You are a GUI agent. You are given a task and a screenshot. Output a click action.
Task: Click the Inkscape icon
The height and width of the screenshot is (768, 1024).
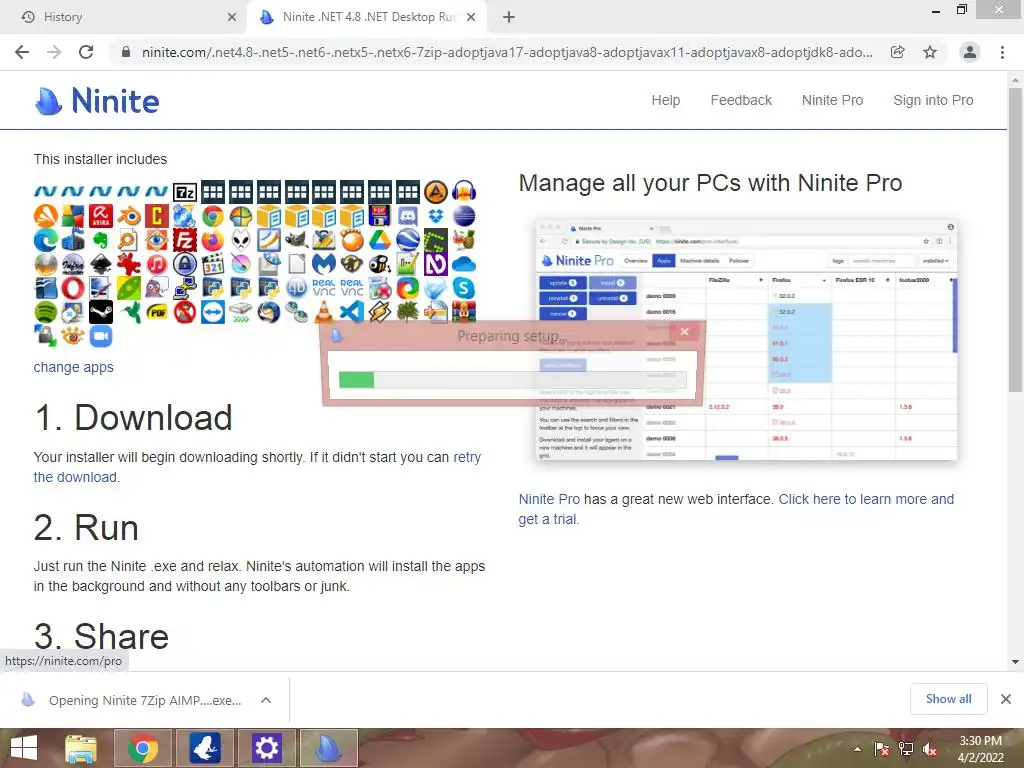click(101, 264)
